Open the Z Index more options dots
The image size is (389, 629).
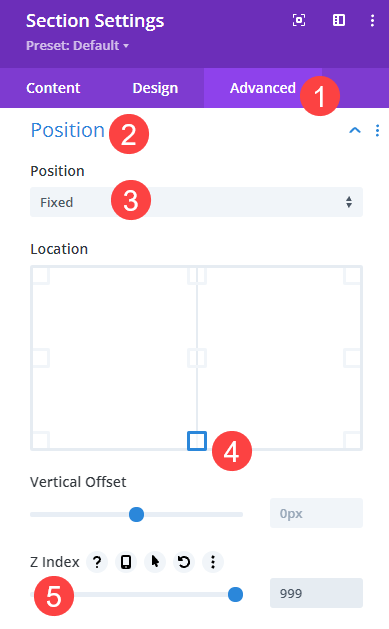tap(213, 562)
